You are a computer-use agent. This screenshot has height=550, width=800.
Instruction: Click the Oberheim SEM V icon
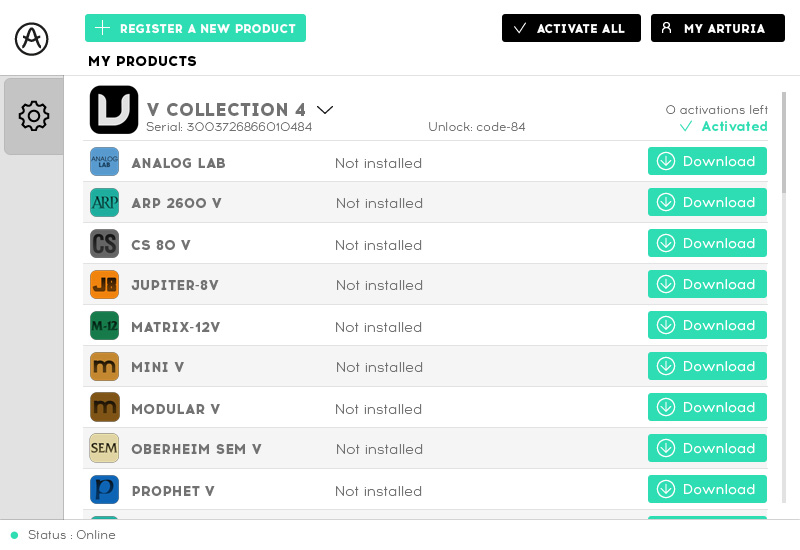click(105, 449)
